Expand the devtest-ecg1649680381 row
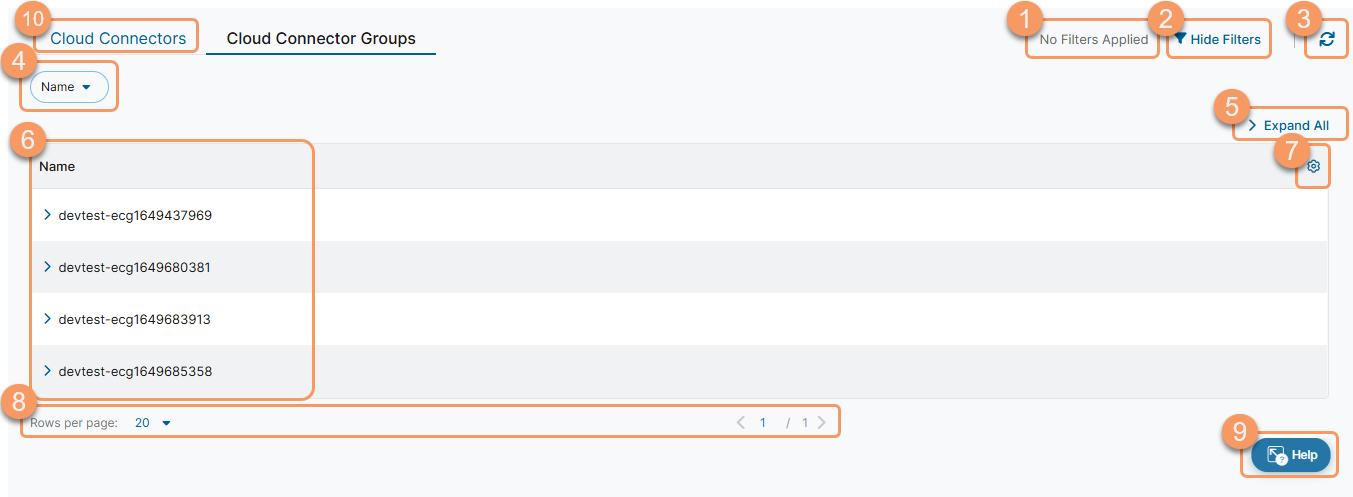1353x497 pixels. pyautogui.click(x=47, y=267)
